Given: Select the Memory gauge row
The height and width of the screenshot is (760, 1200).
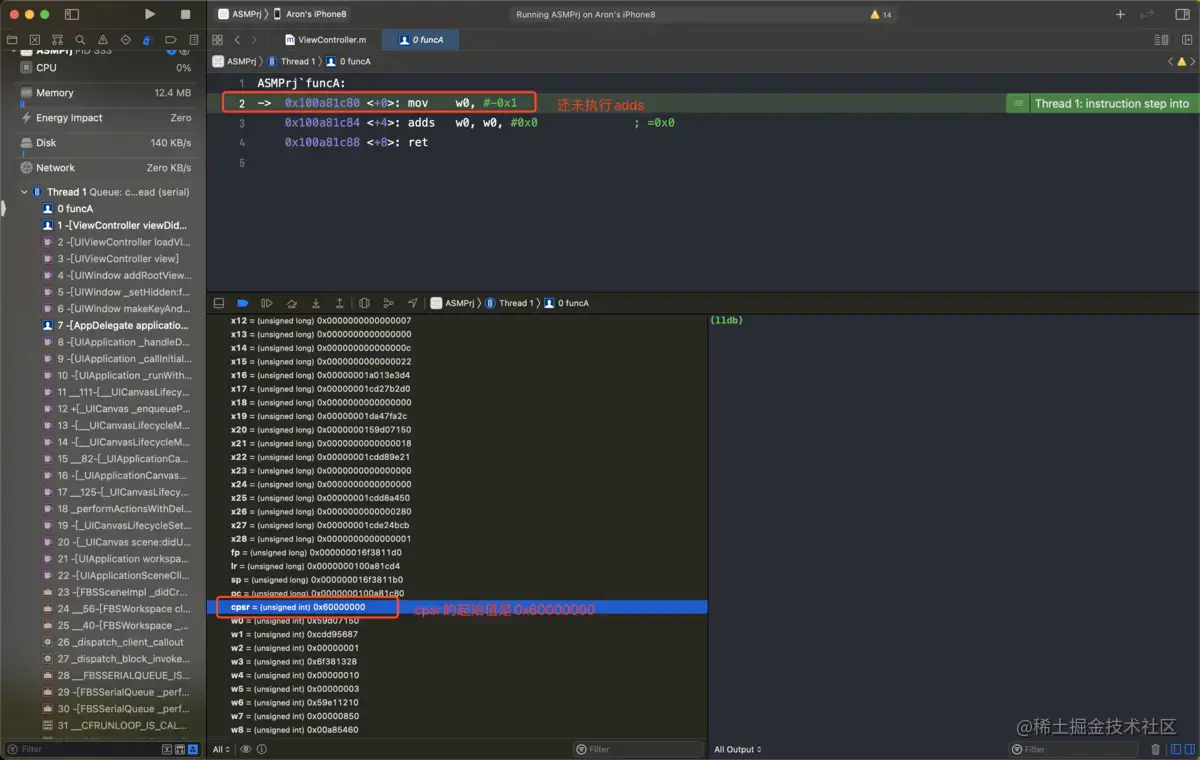Looking at the screenshot, I should pos(104,93).
